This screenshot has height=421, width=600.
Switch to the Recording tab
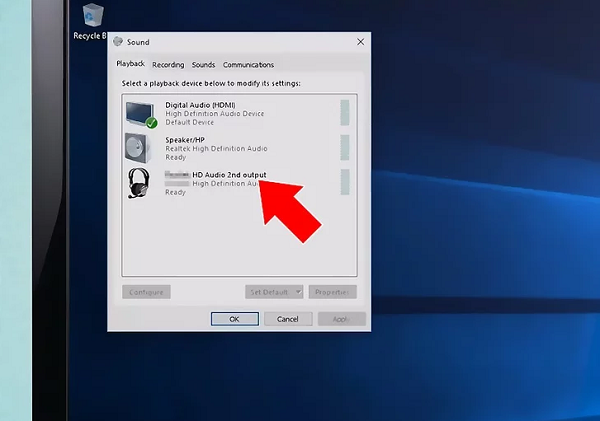(x=168, y=65)
